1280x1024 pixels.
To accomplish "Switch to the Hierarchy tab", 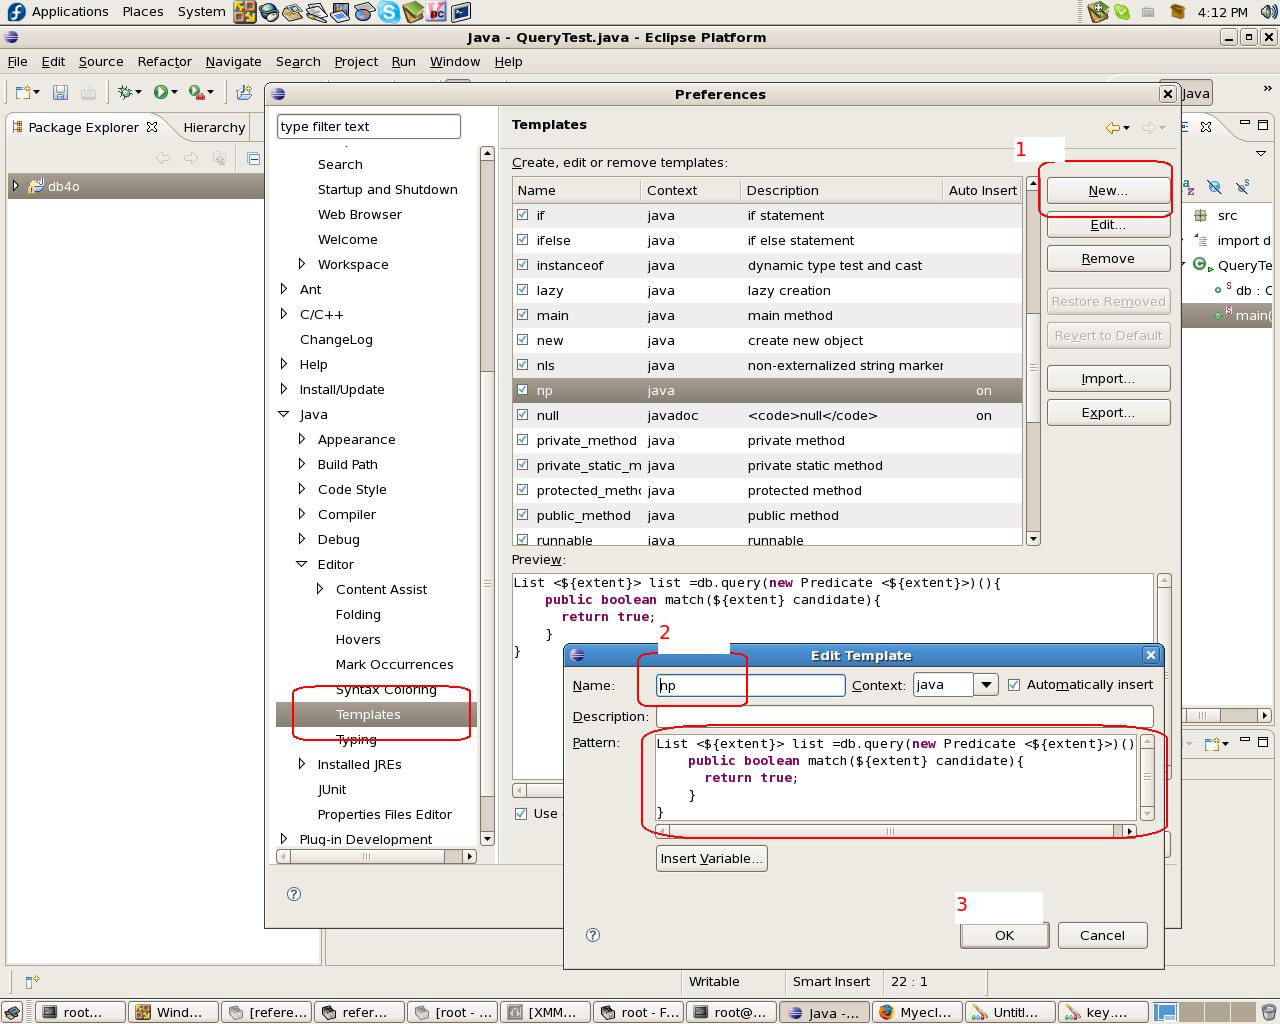I will pos(214,127).
